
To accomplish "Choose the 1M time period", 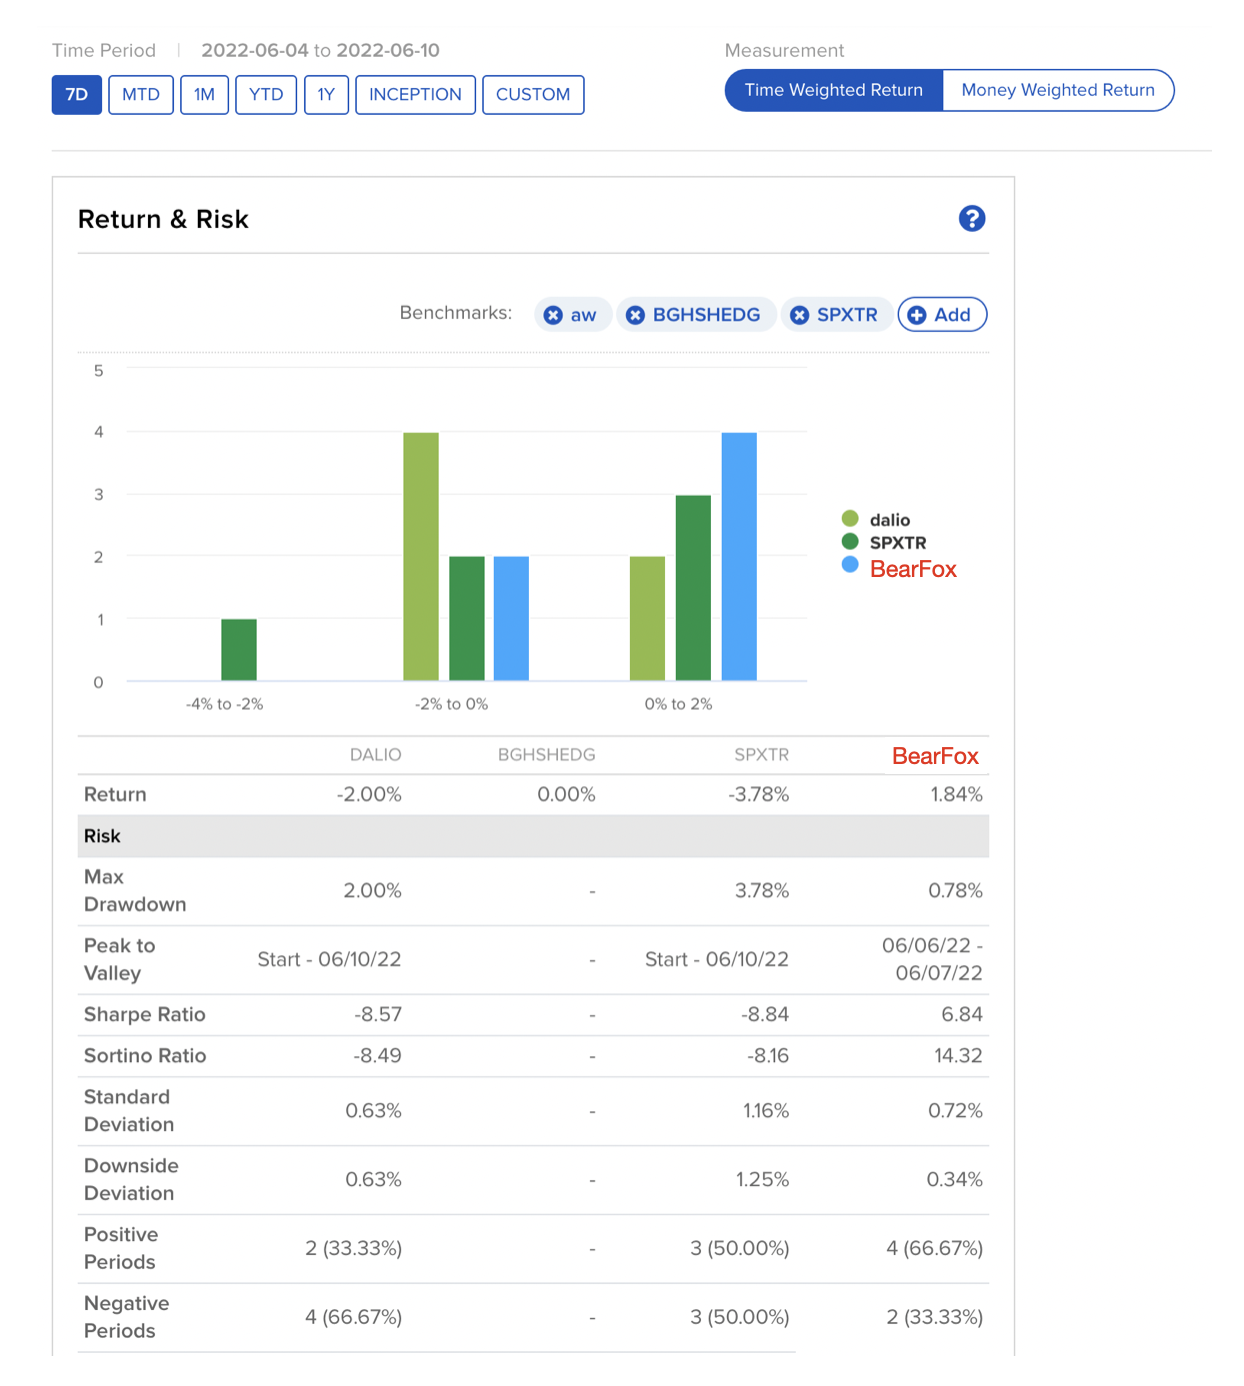I will [x=204, y=95].
